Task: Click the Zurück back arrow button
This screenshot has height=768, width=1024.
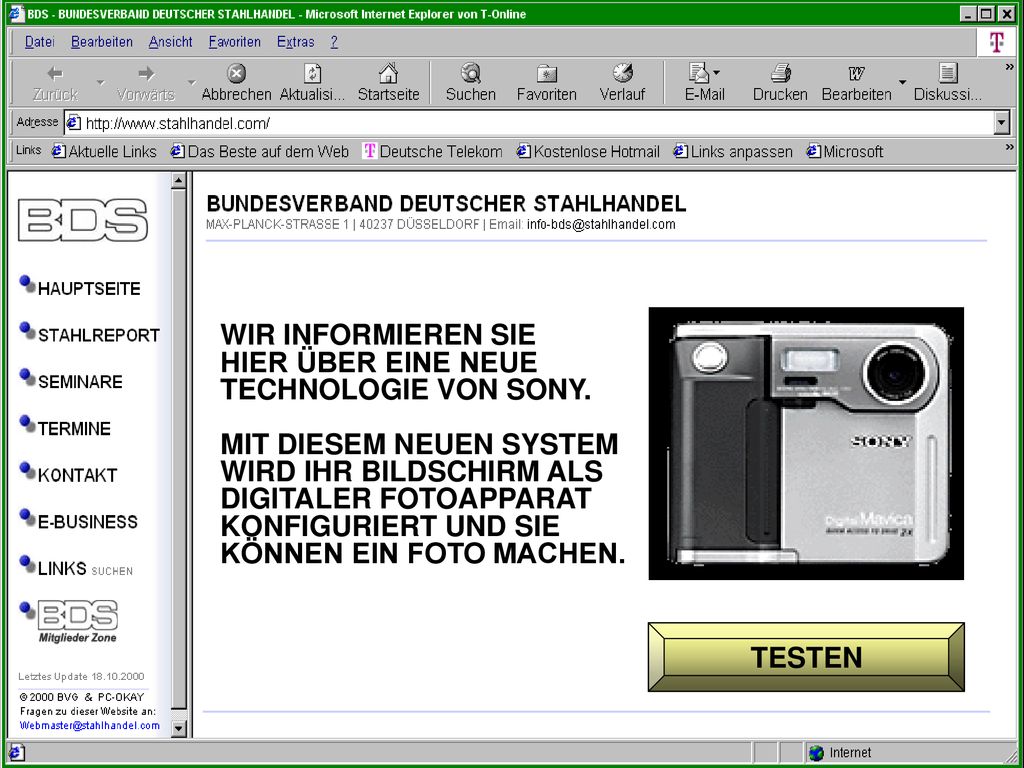Action: [56, 82]
